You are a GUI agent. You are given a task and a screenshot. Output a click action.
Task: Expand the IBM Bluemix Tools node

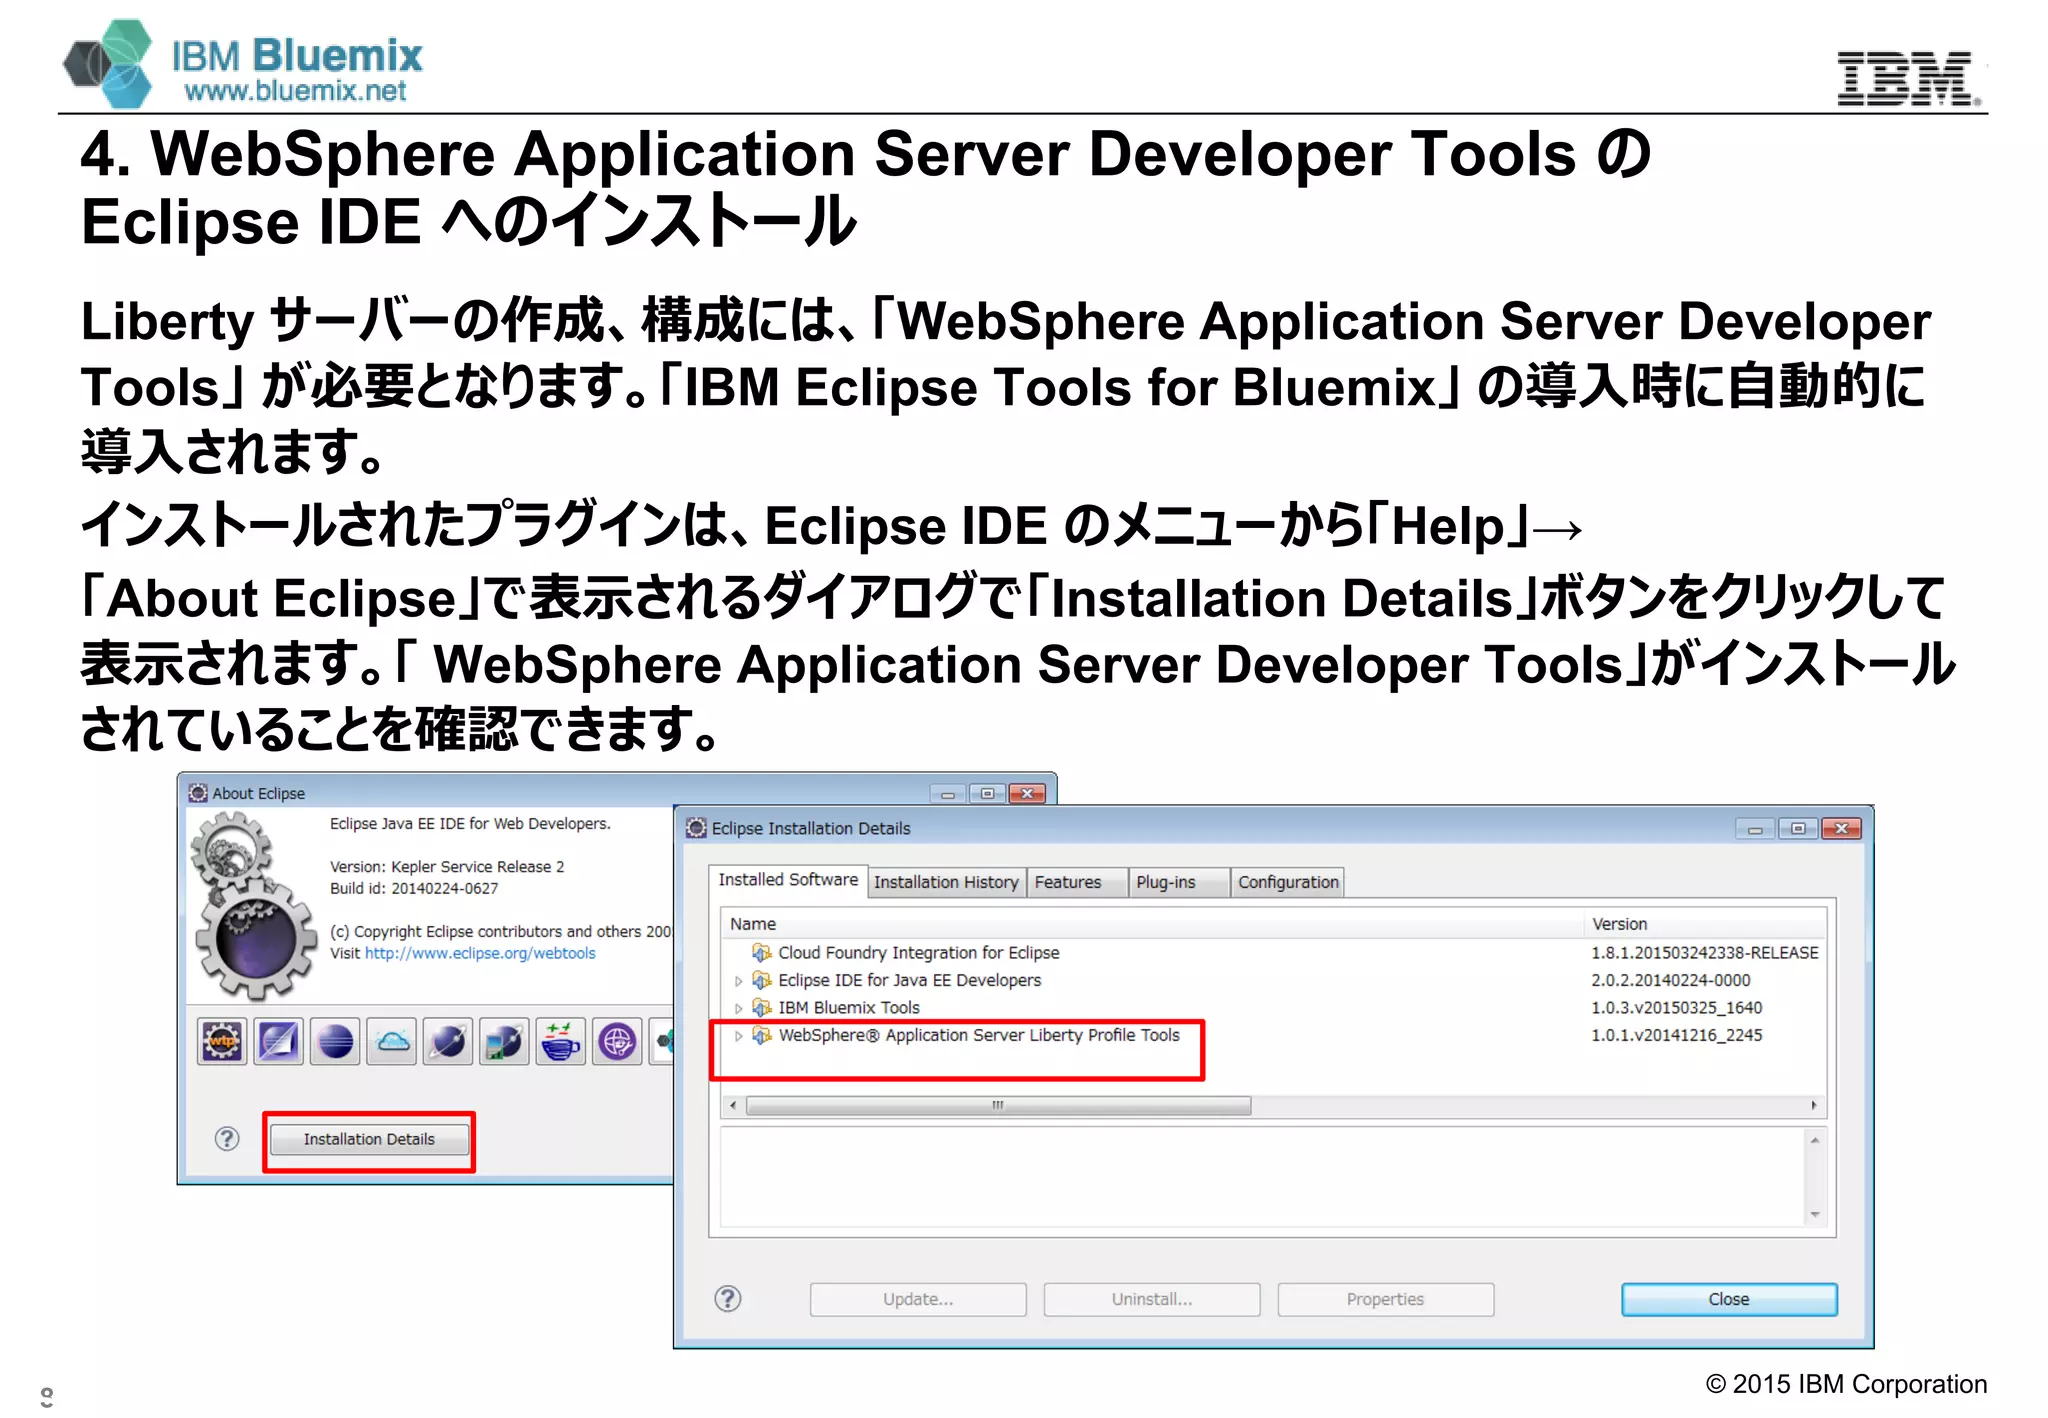click(739, 1008)
